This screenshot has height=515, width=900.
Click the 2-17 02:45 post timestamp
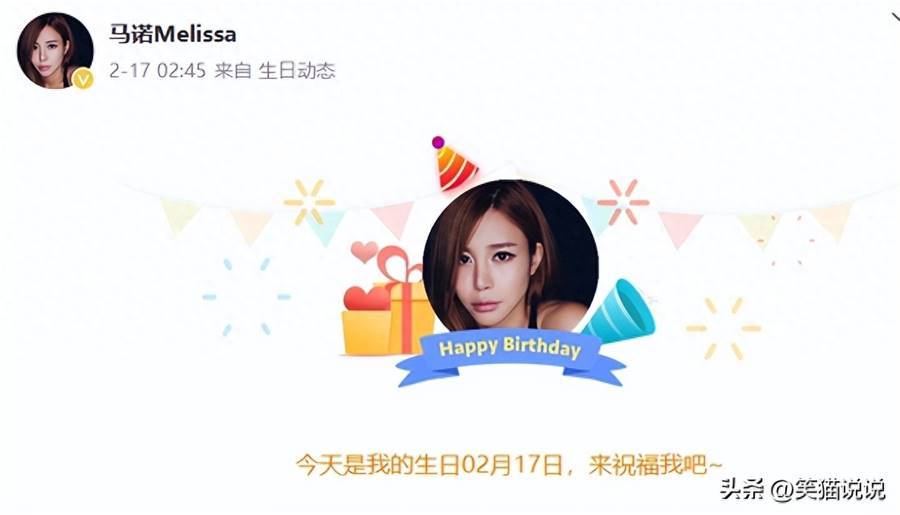click(157, 71)
